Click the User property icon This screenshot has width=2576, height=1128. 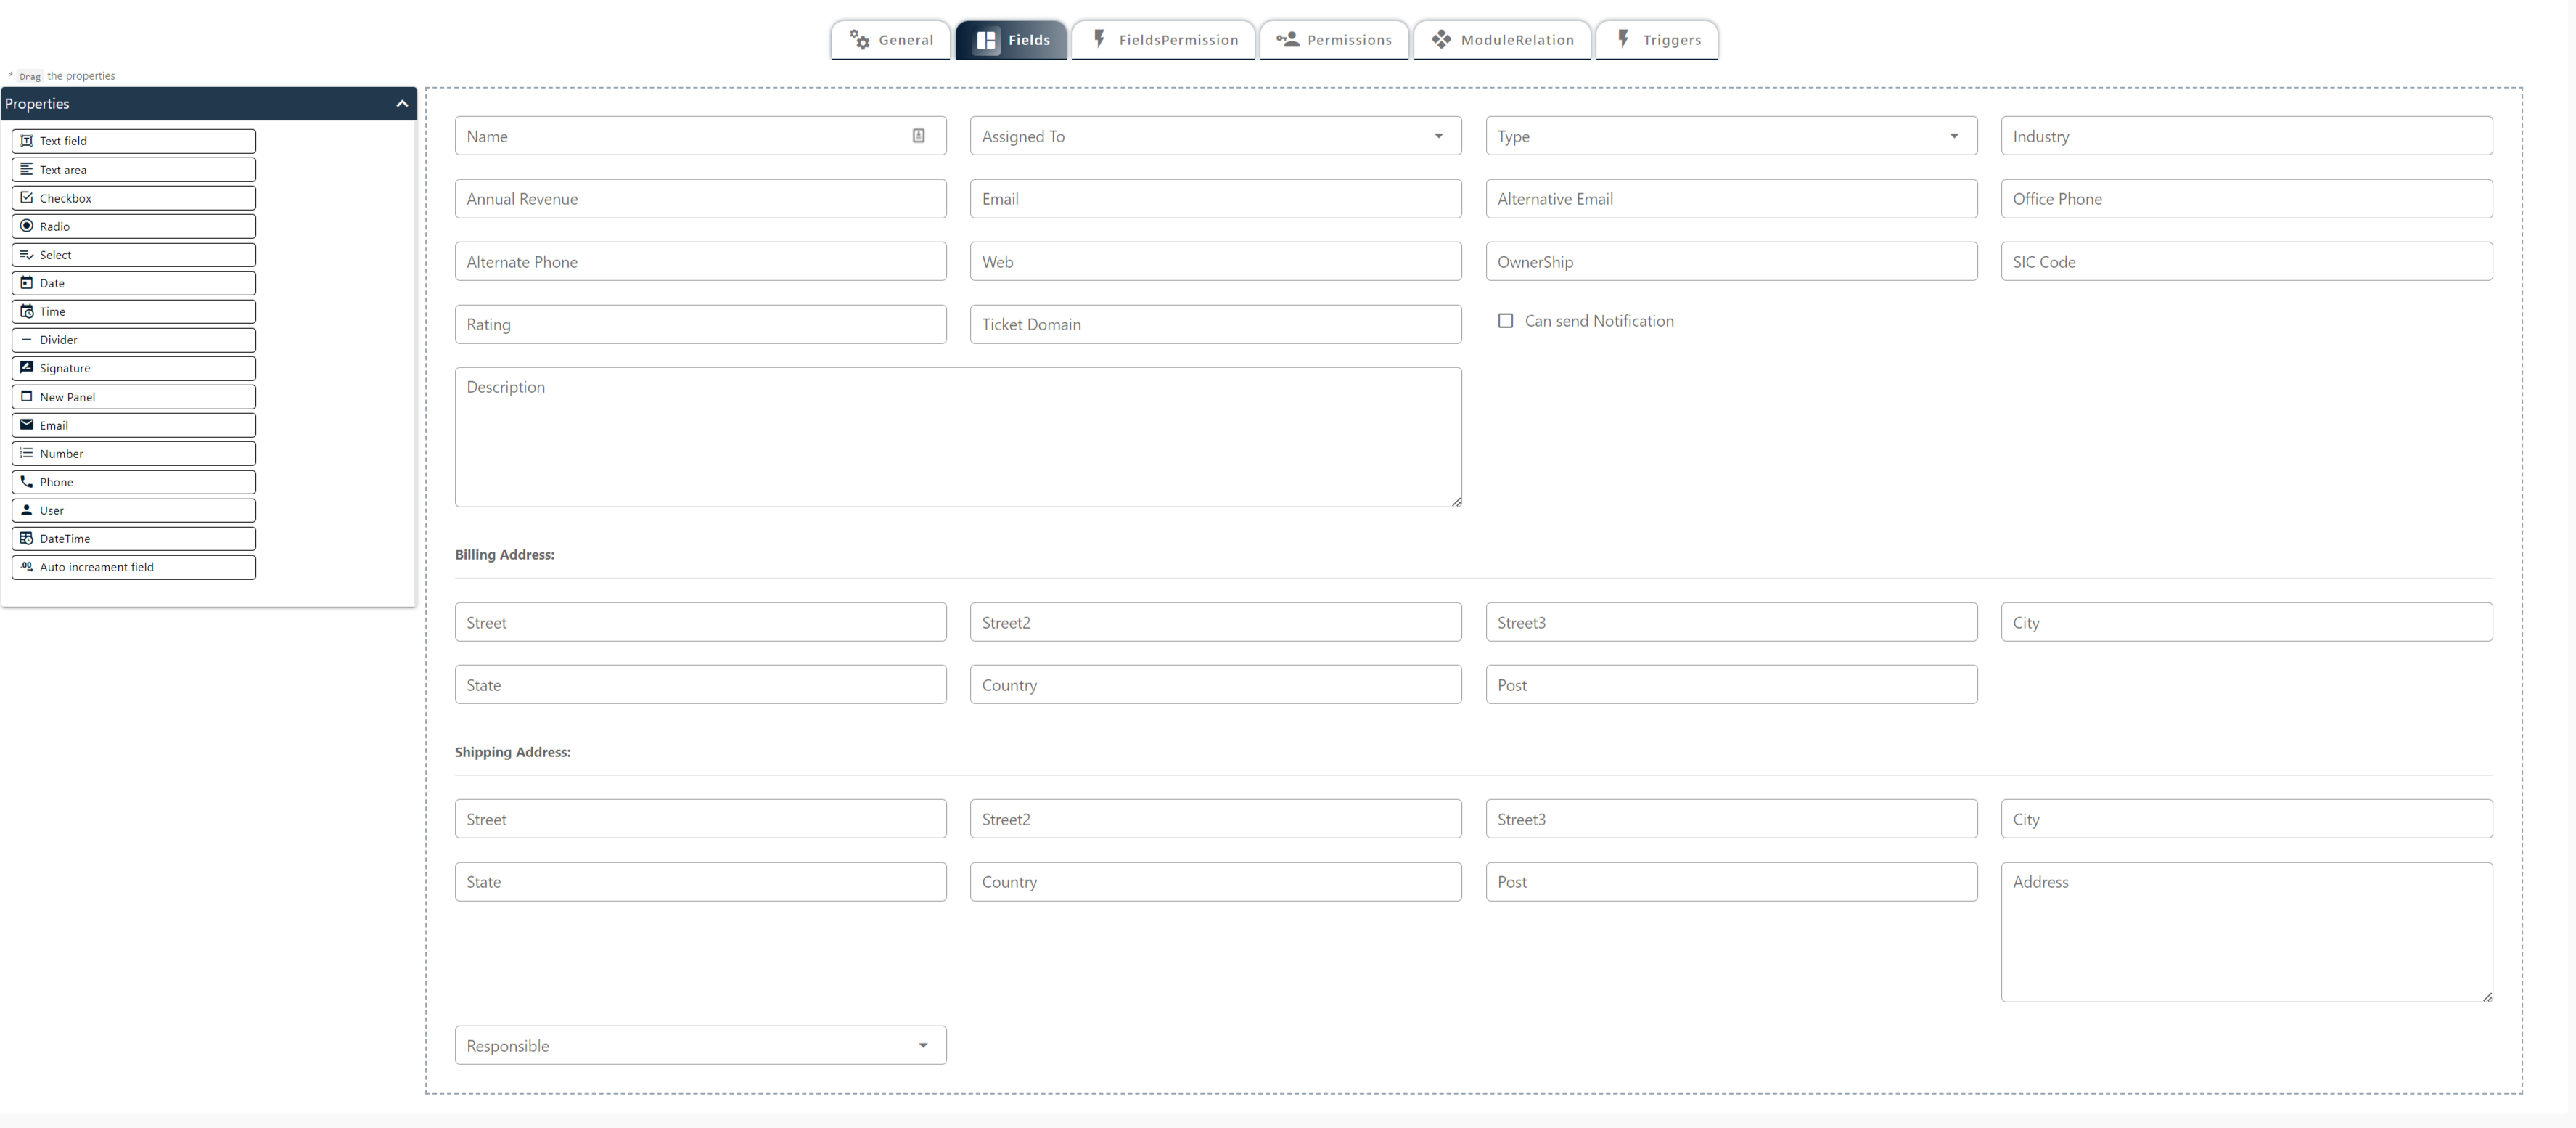coord(27,510)
